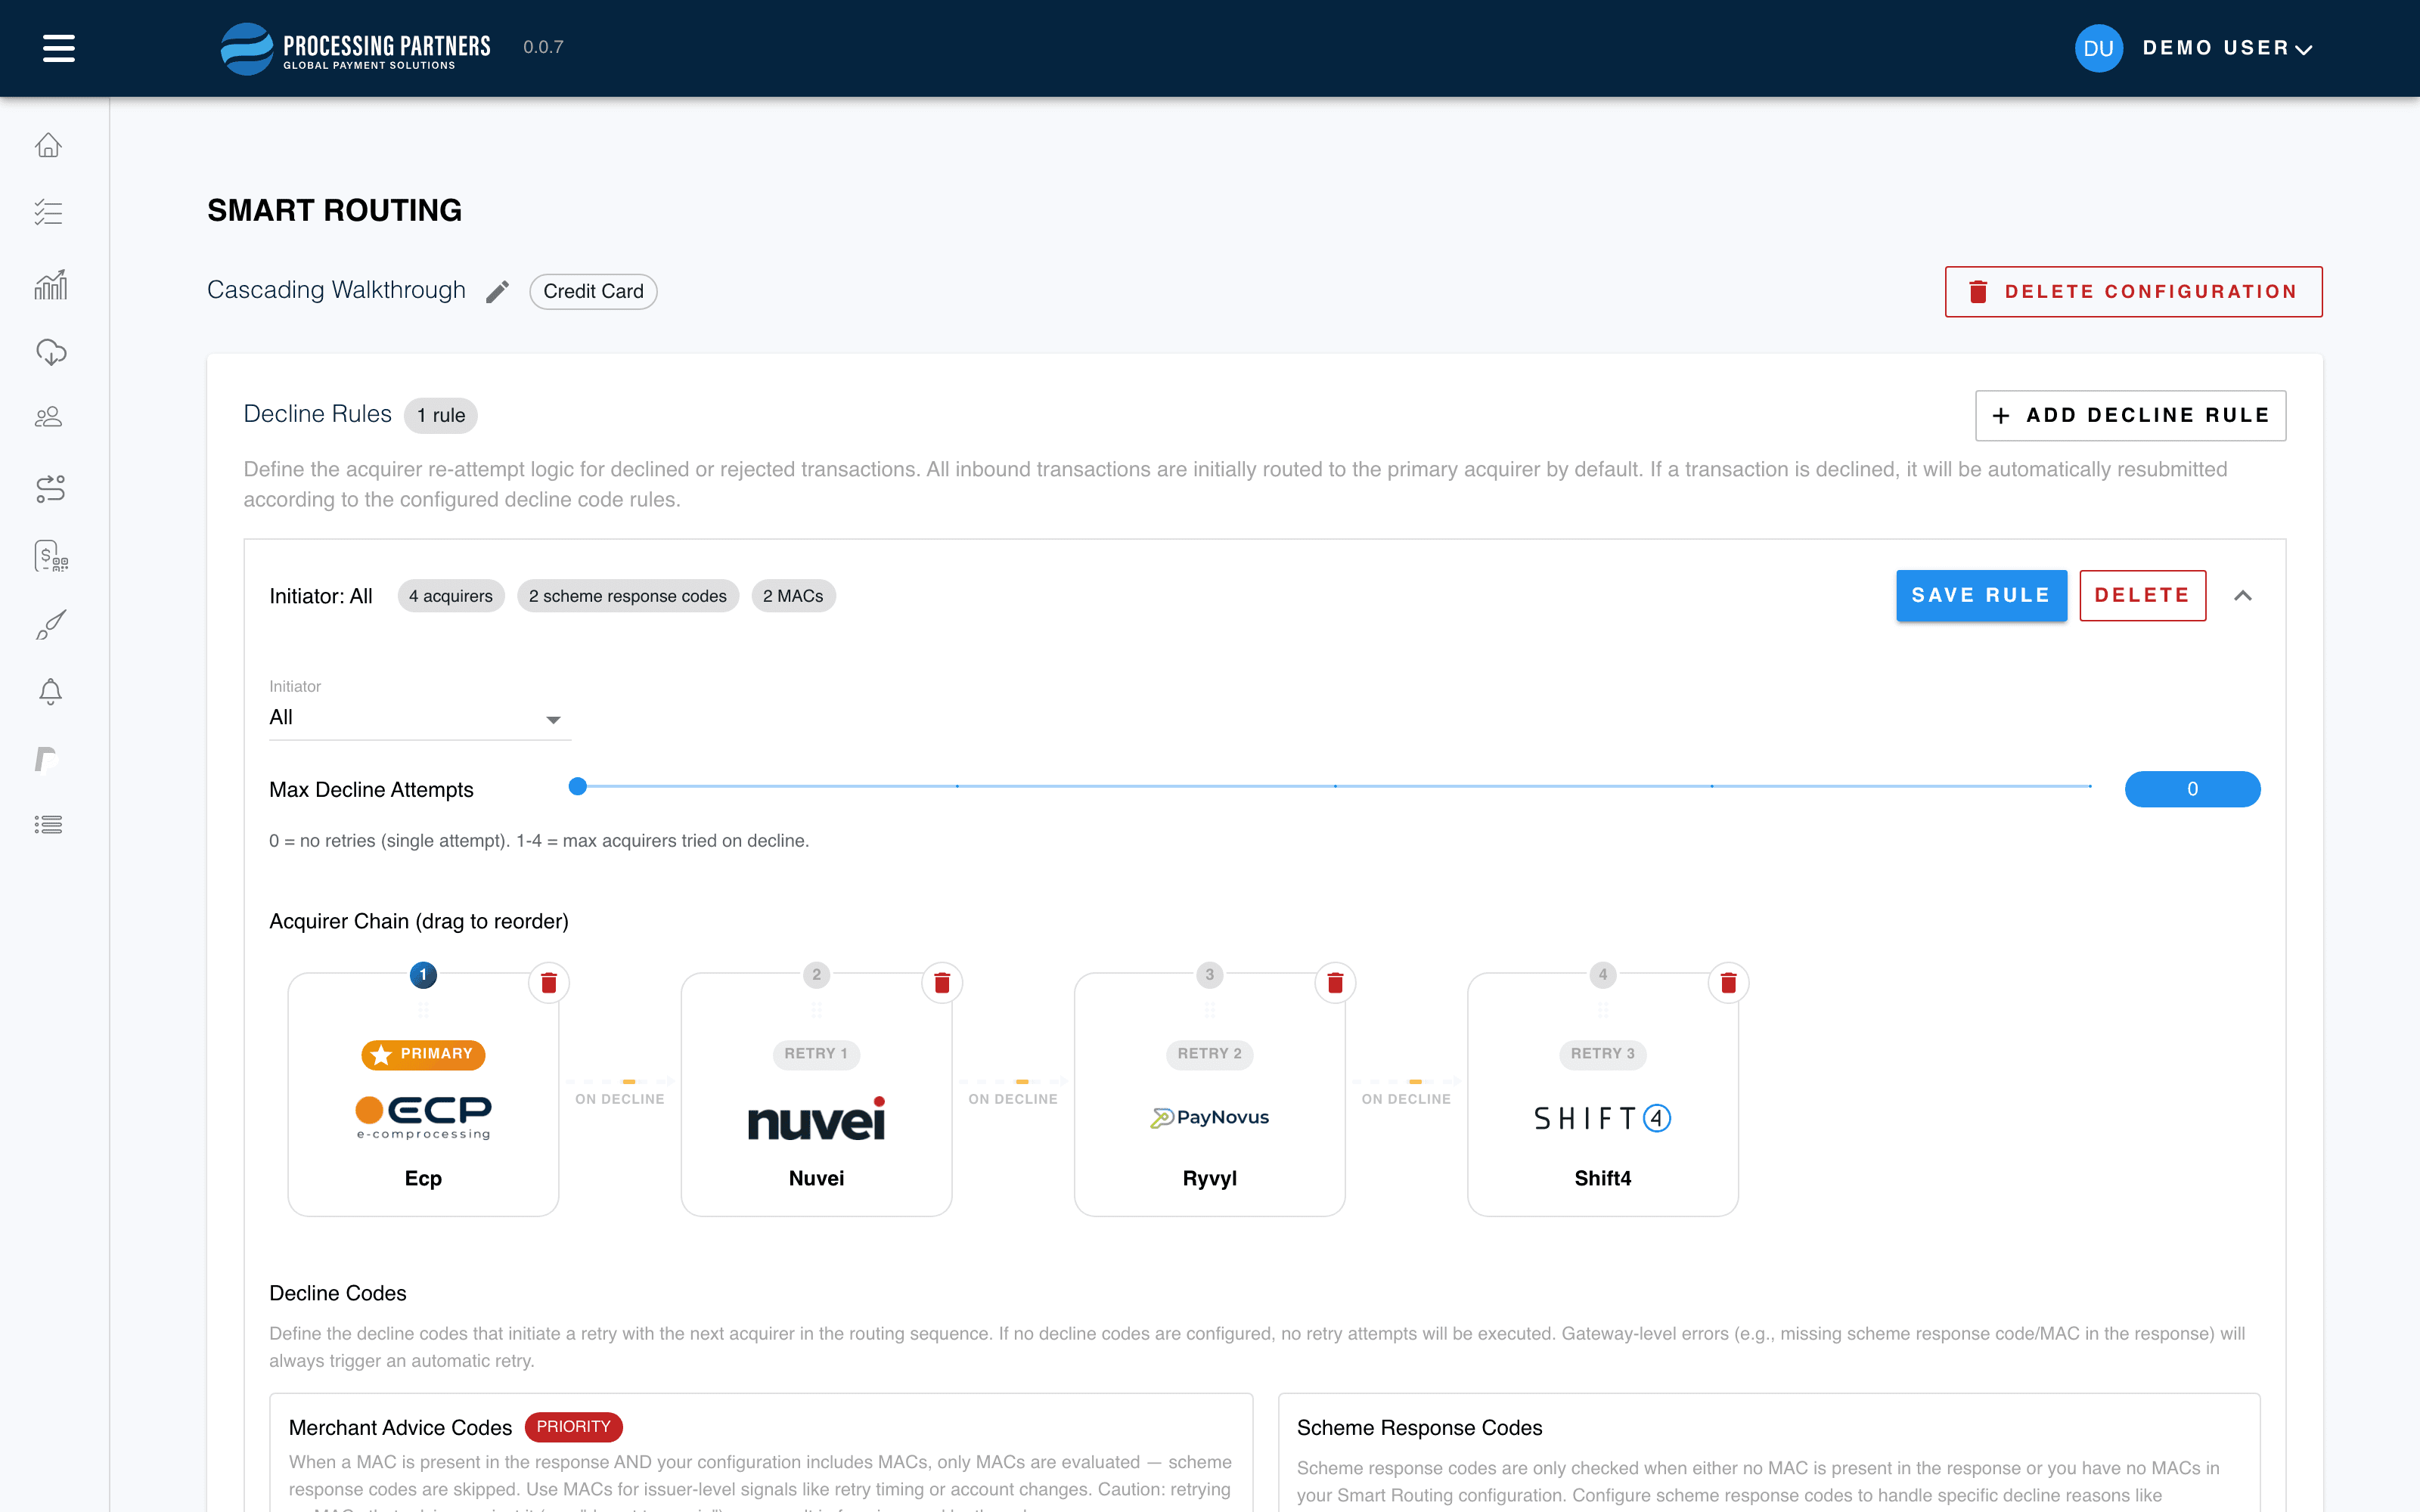
Task: Click the Scheme Response Codes heading
Action: pyautogui.click(x=1419, y=1428)
